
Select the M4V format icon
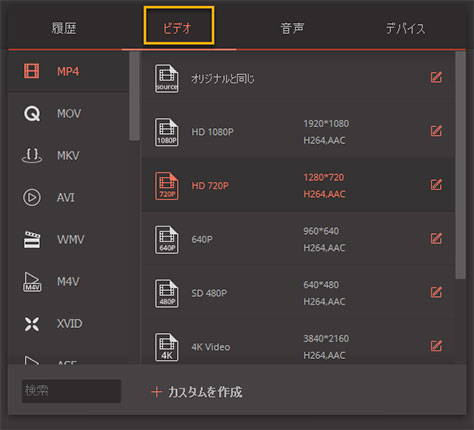[32, 282]
